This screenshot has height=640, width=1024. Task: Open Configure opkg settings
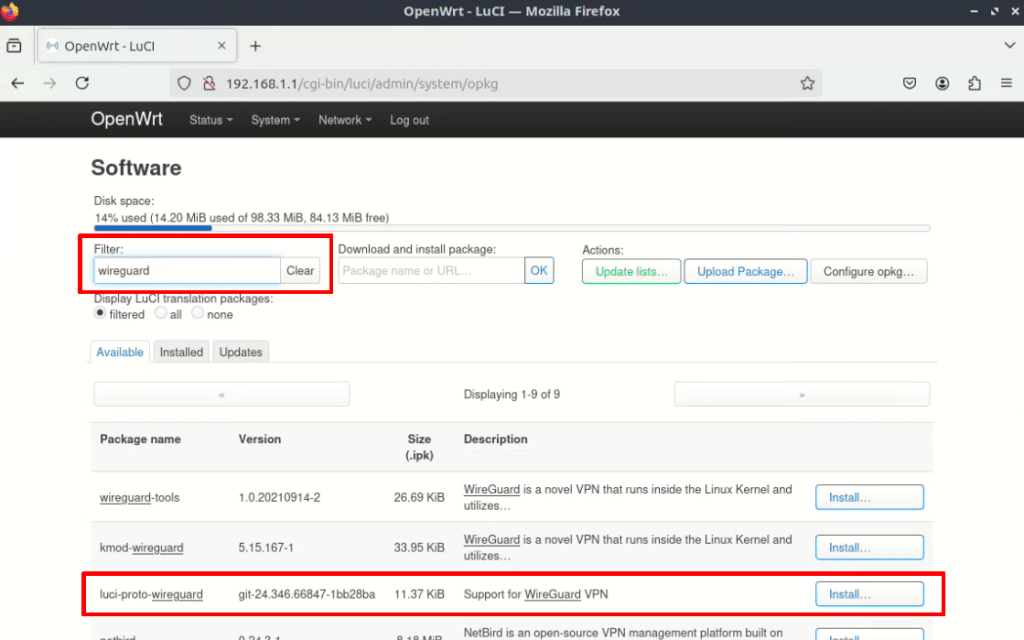tap(869, 272)
